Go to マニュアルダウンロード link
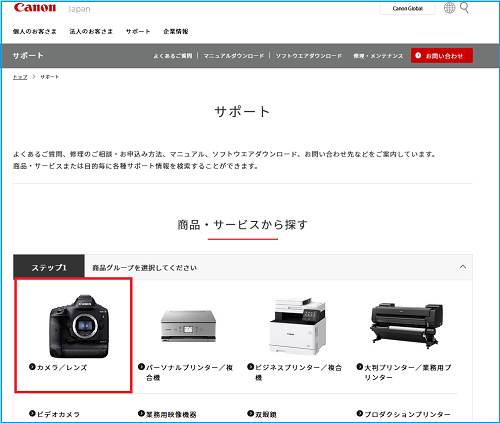The height and width of the screenshot is (423, 500). point(234,56)
